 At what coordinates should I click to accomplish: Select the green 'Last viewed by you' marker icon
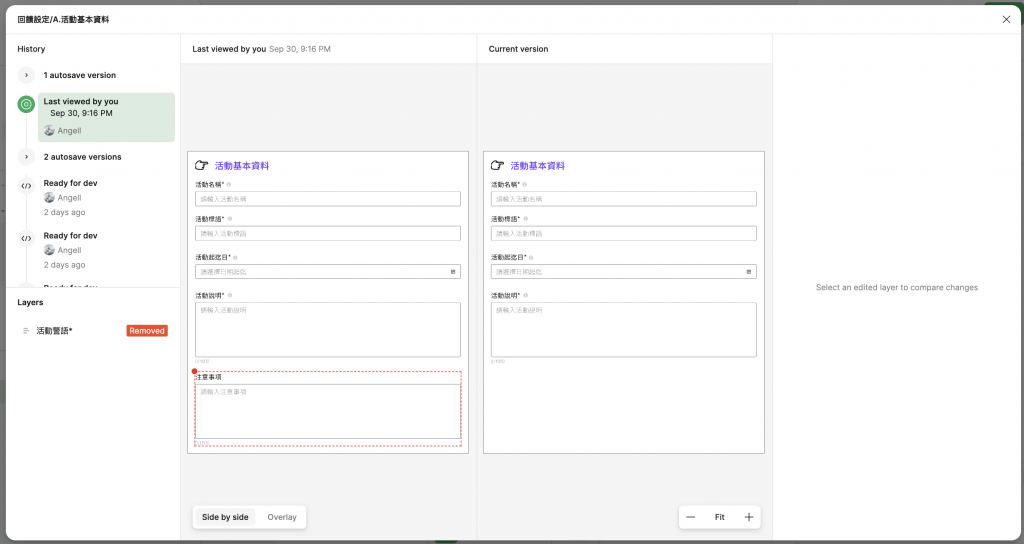coord(26,104)
